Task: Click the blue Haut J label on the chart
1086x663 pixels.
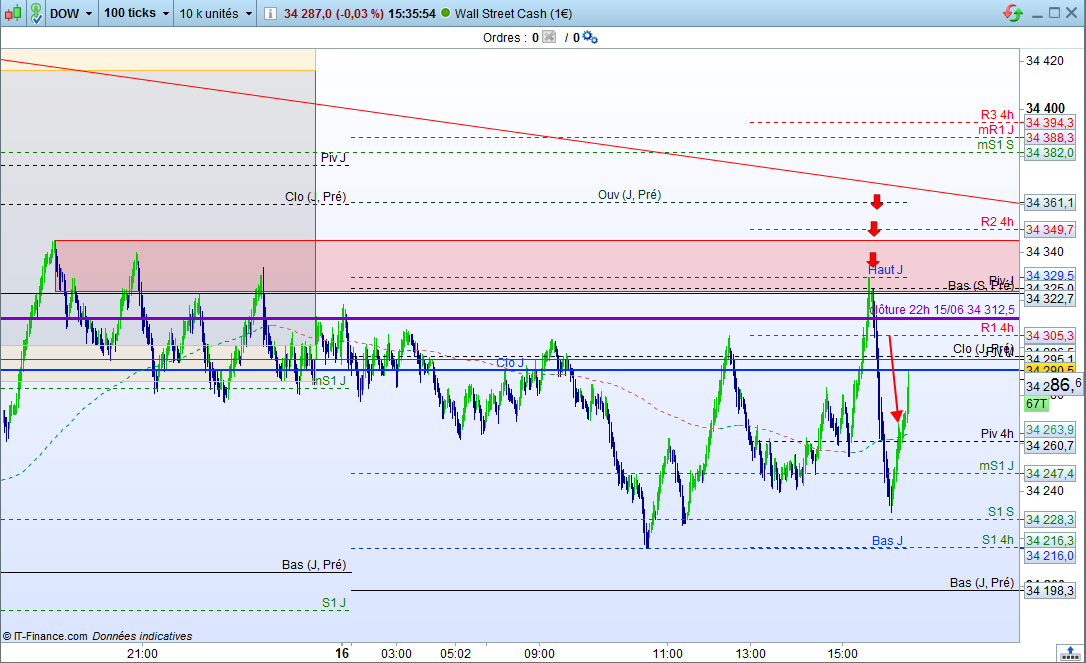Action: (886, 269)
